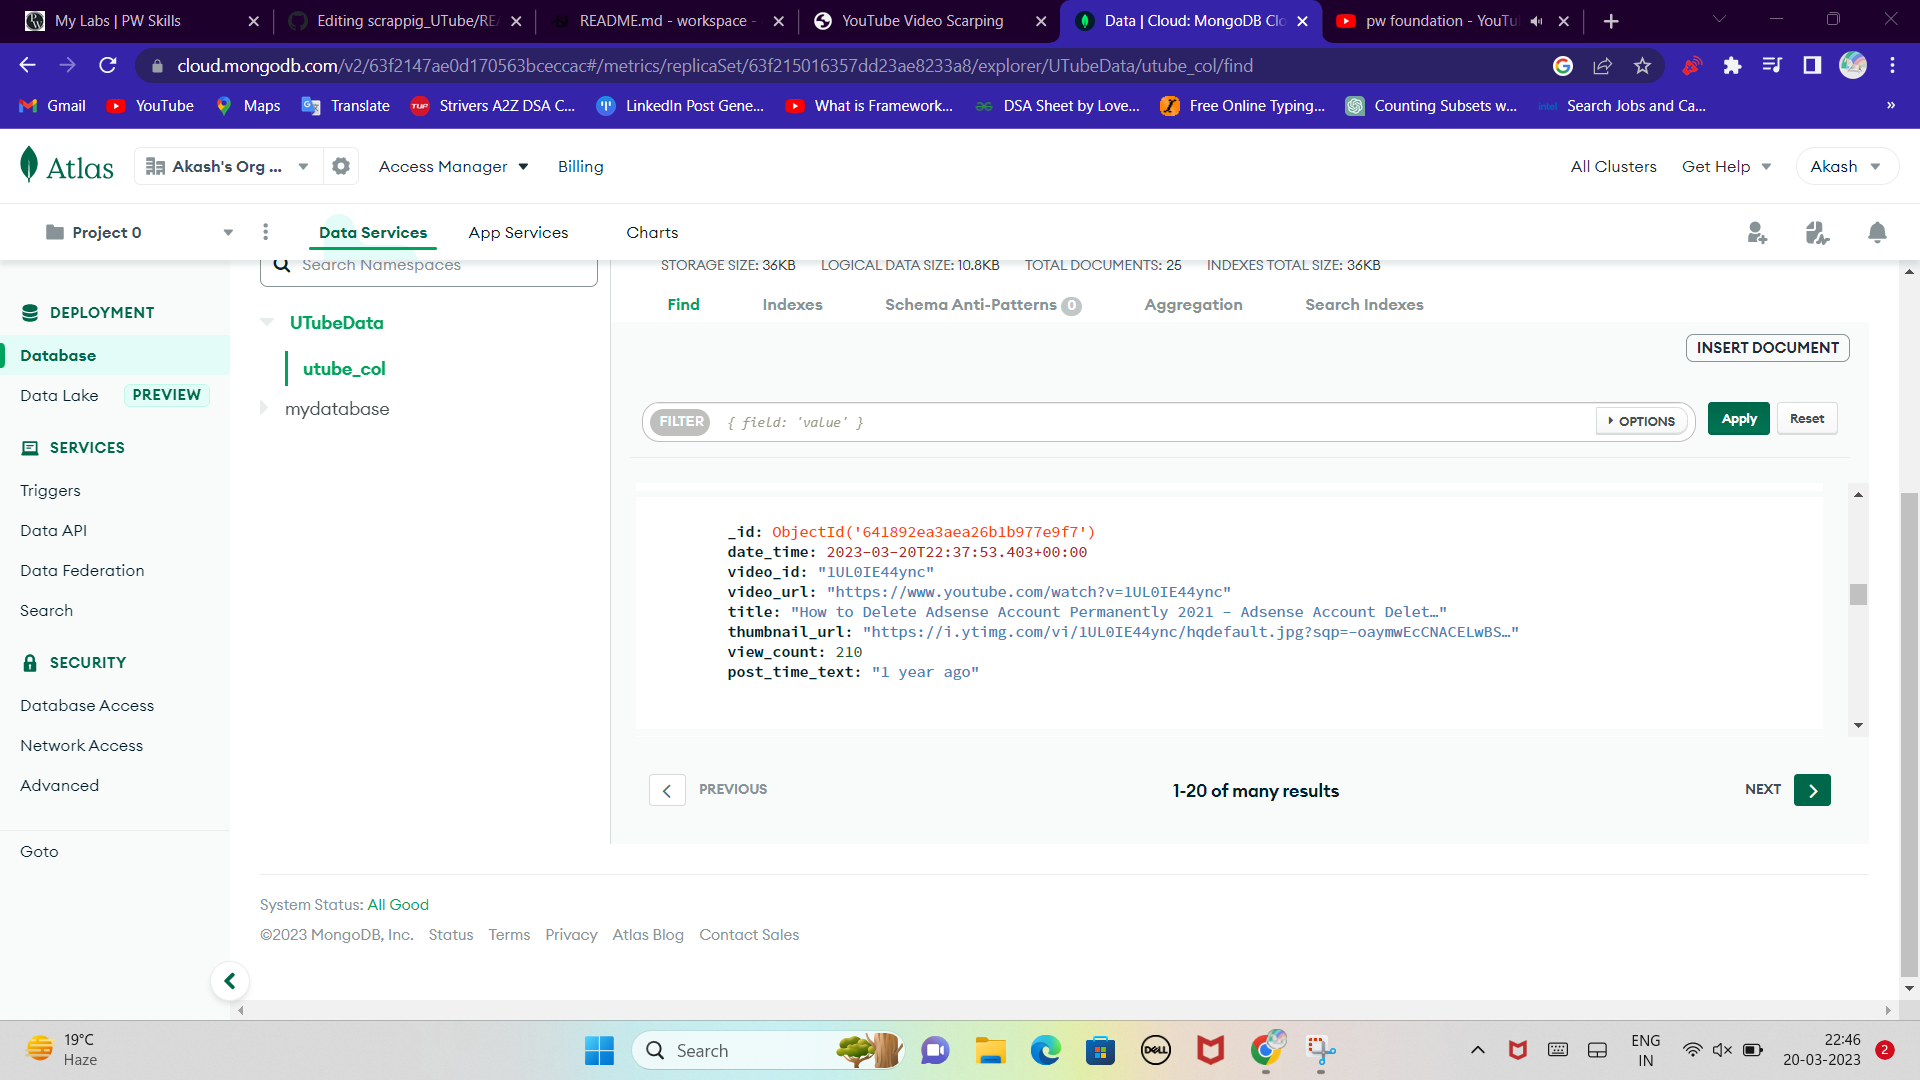Switch to the Aggregation tab

click(1193, 305)
